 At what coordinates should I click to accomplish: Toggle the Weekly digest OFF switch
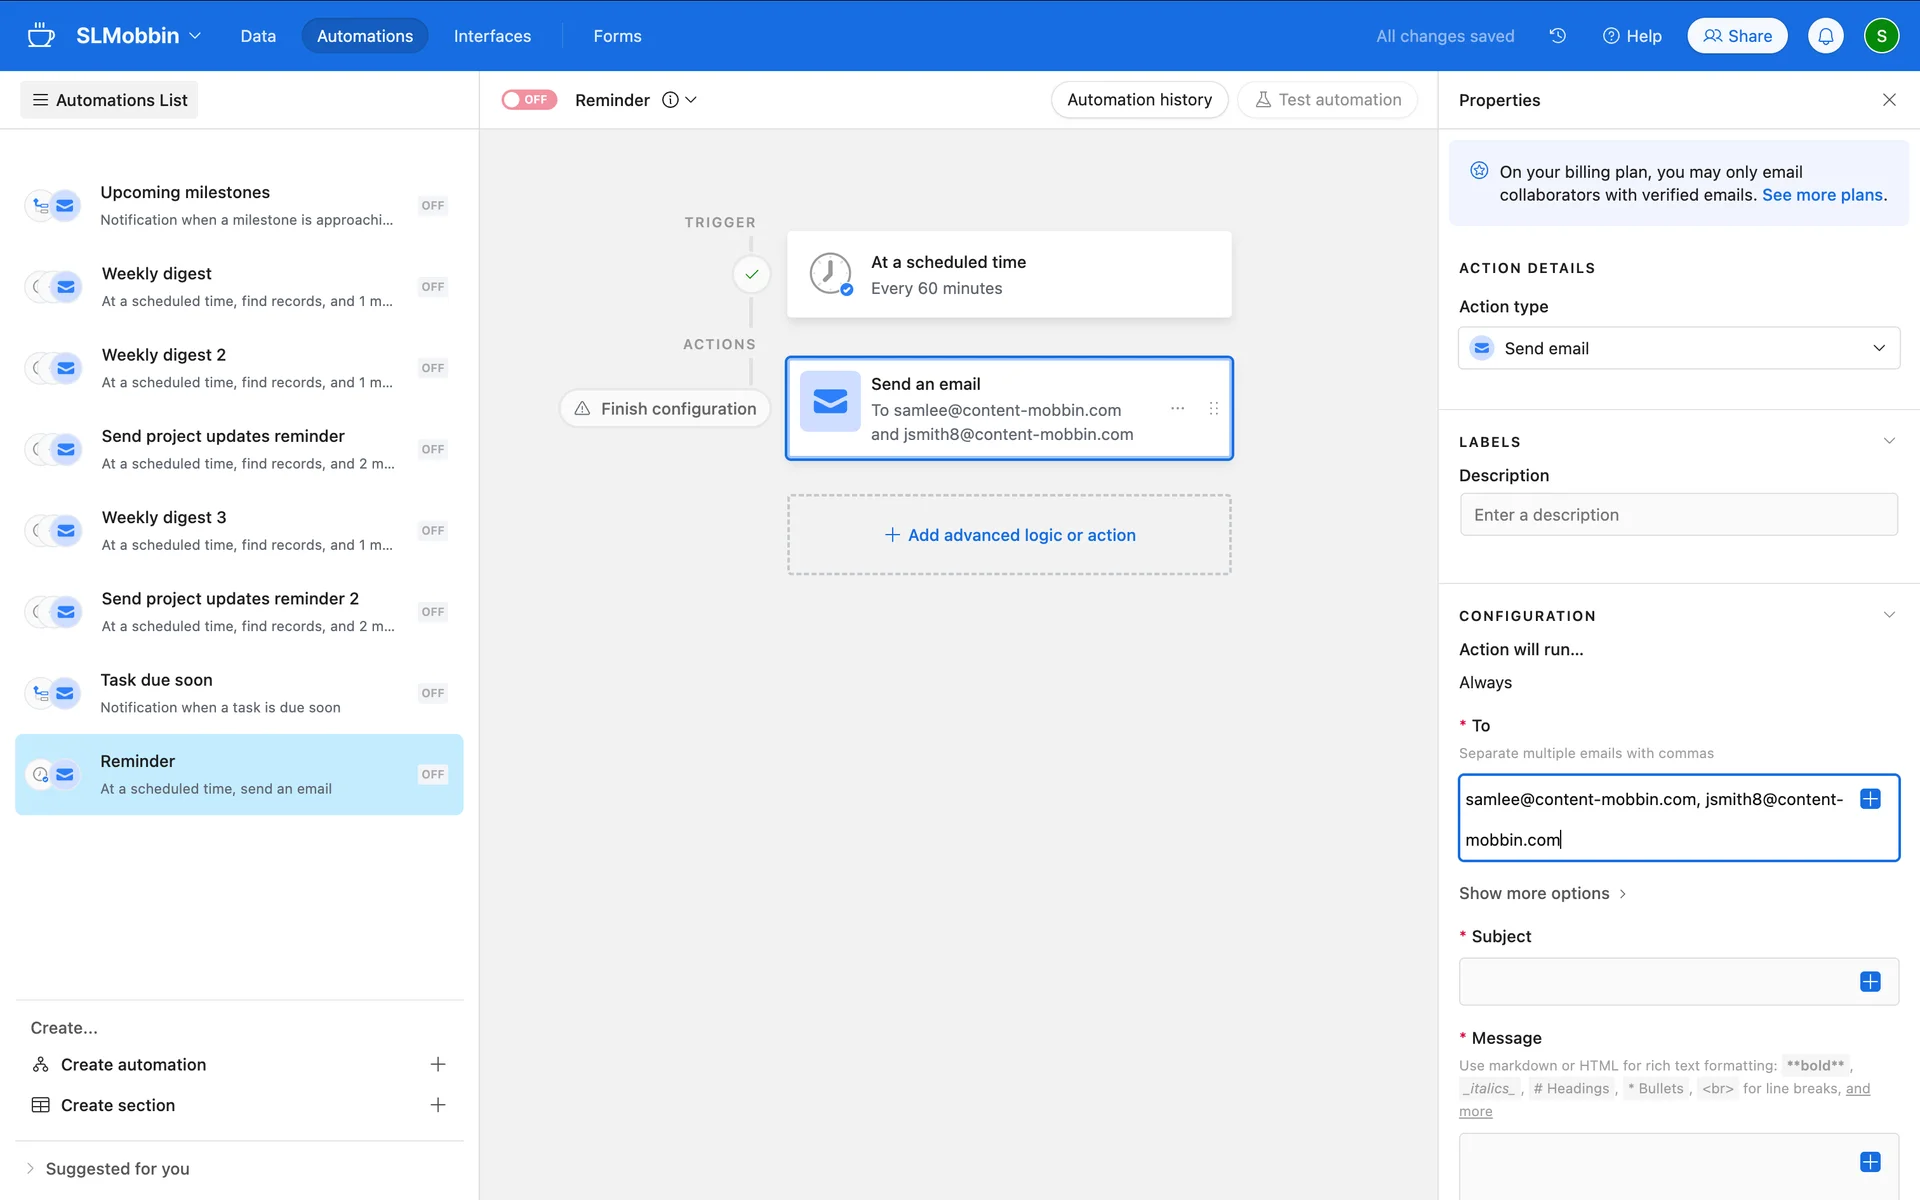(x=432, y=287)
